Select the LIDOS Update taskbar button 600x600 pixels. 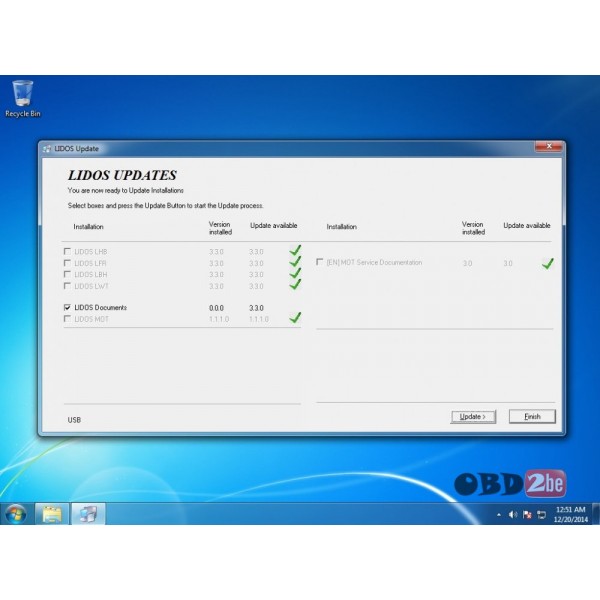(x=88, y=514)
